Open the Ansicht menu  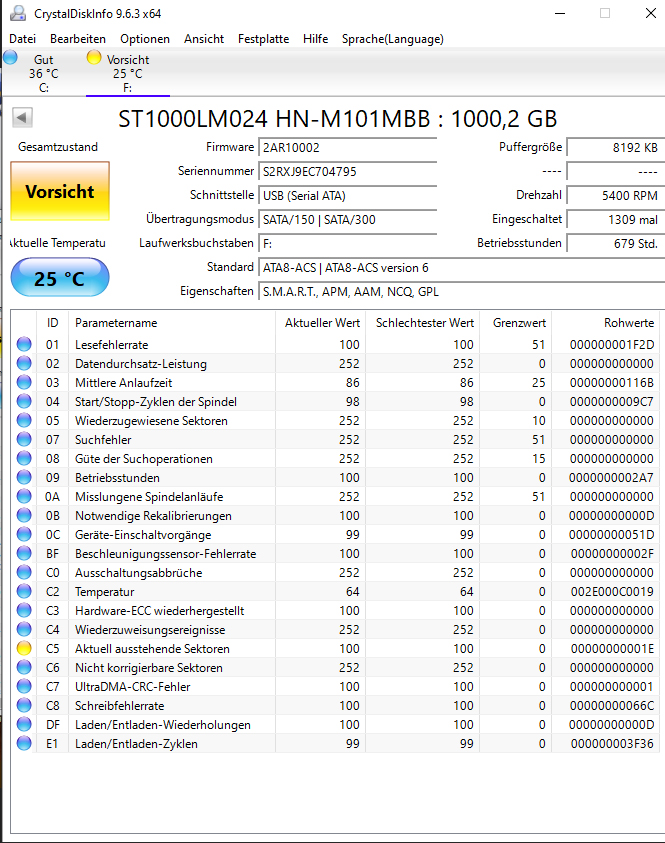click(x=204, y=39)
